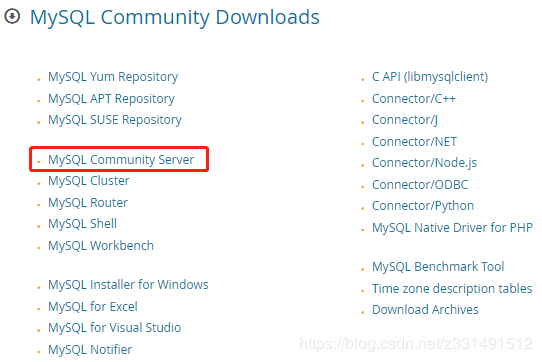Open Download Archives link
The width and height of the screenshot is (542, 362).
(x=425, y=310)
